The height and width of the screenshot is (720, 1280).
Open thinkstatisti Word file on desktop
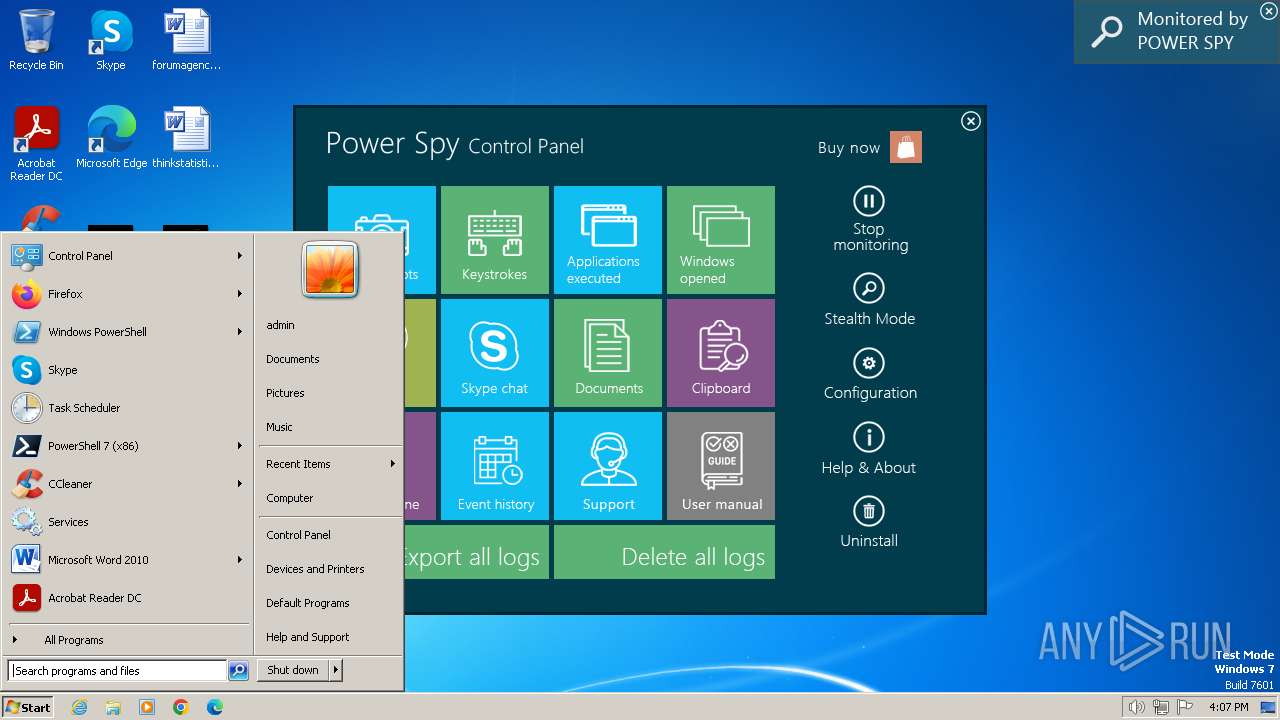[x=186, y=138]
